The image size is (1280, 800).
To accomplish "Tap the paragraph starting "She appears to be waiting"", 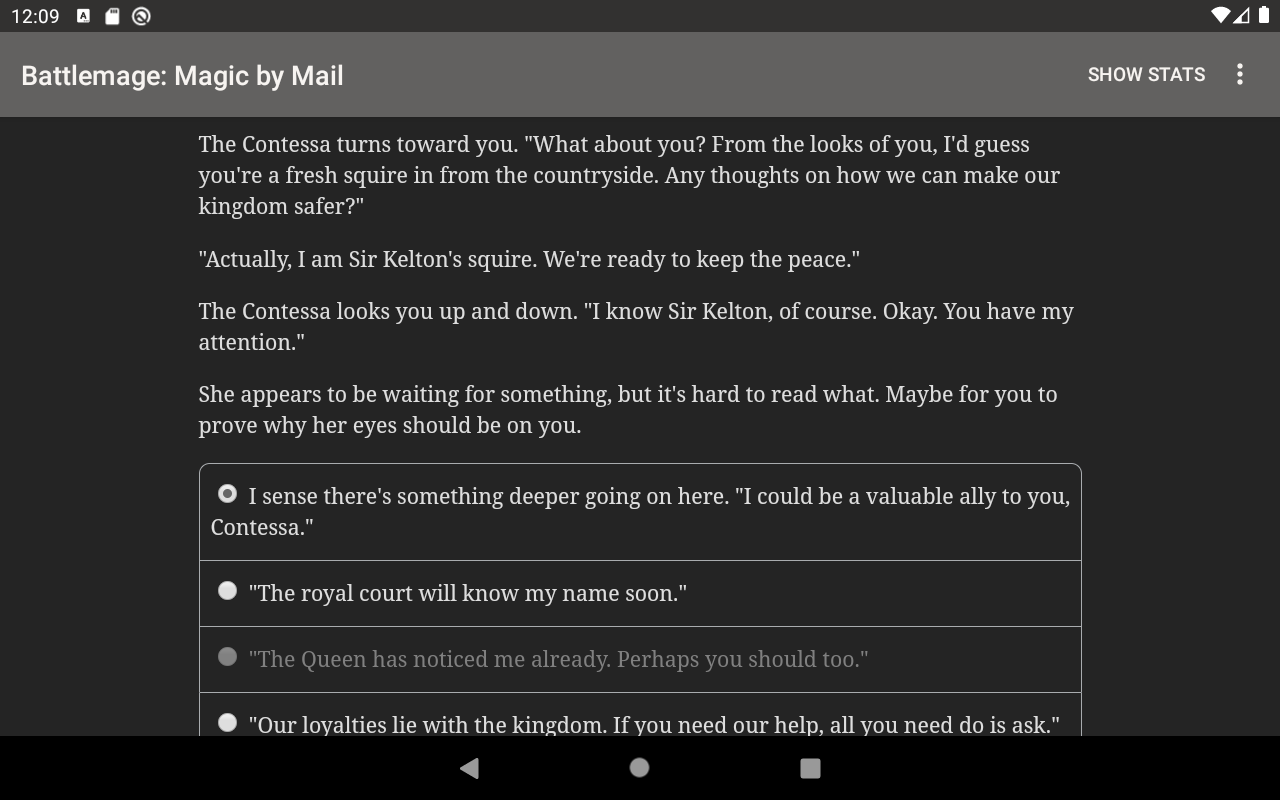I will click(x=628, y=409).
